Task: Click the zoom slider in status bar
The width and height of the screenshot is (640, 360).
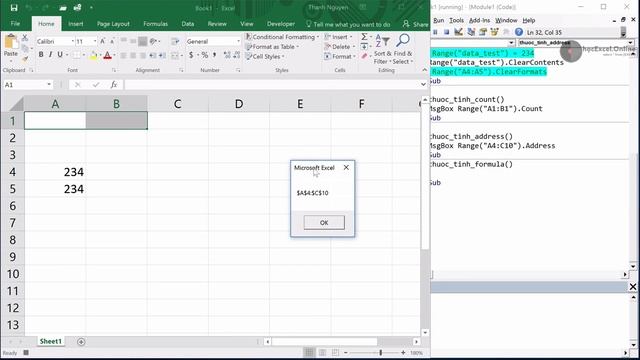Action: click(380, 352)
